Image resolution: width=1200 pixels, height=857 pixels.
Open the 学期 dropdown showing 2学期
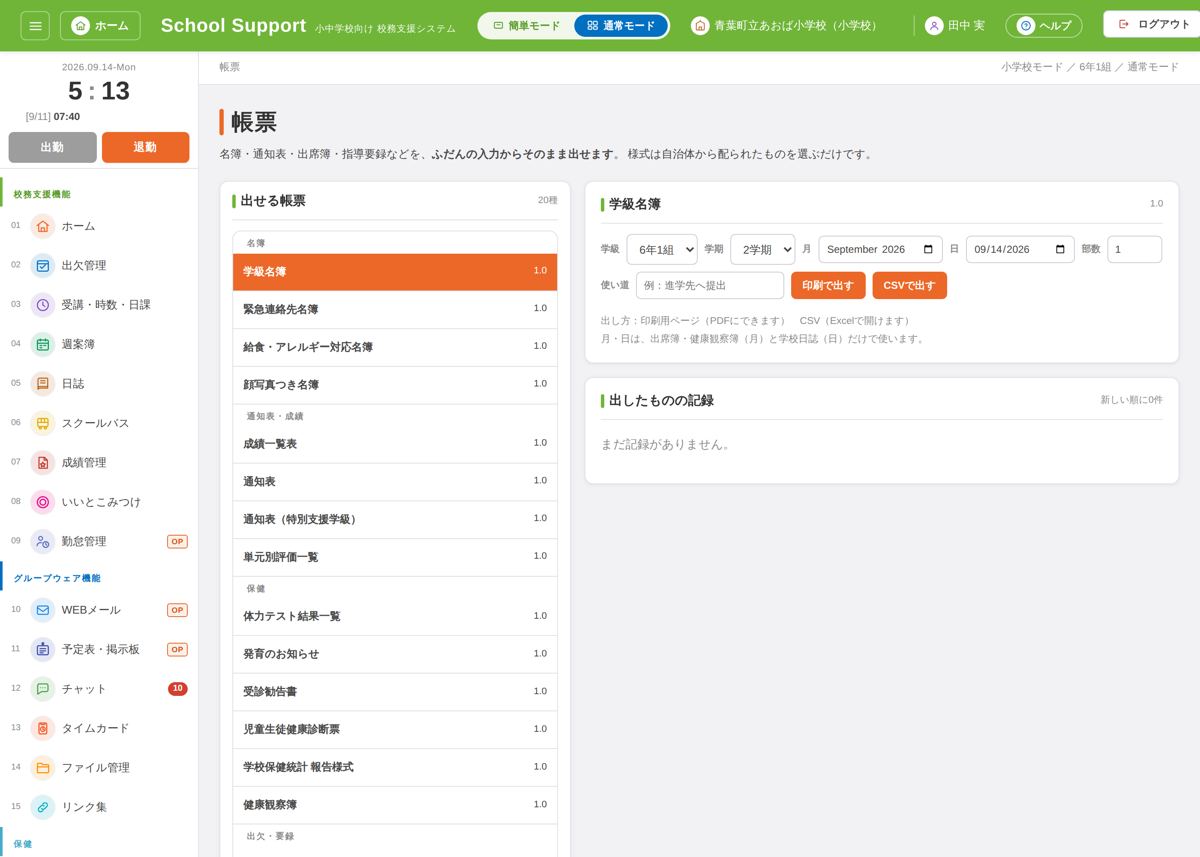tap(763, 249)
